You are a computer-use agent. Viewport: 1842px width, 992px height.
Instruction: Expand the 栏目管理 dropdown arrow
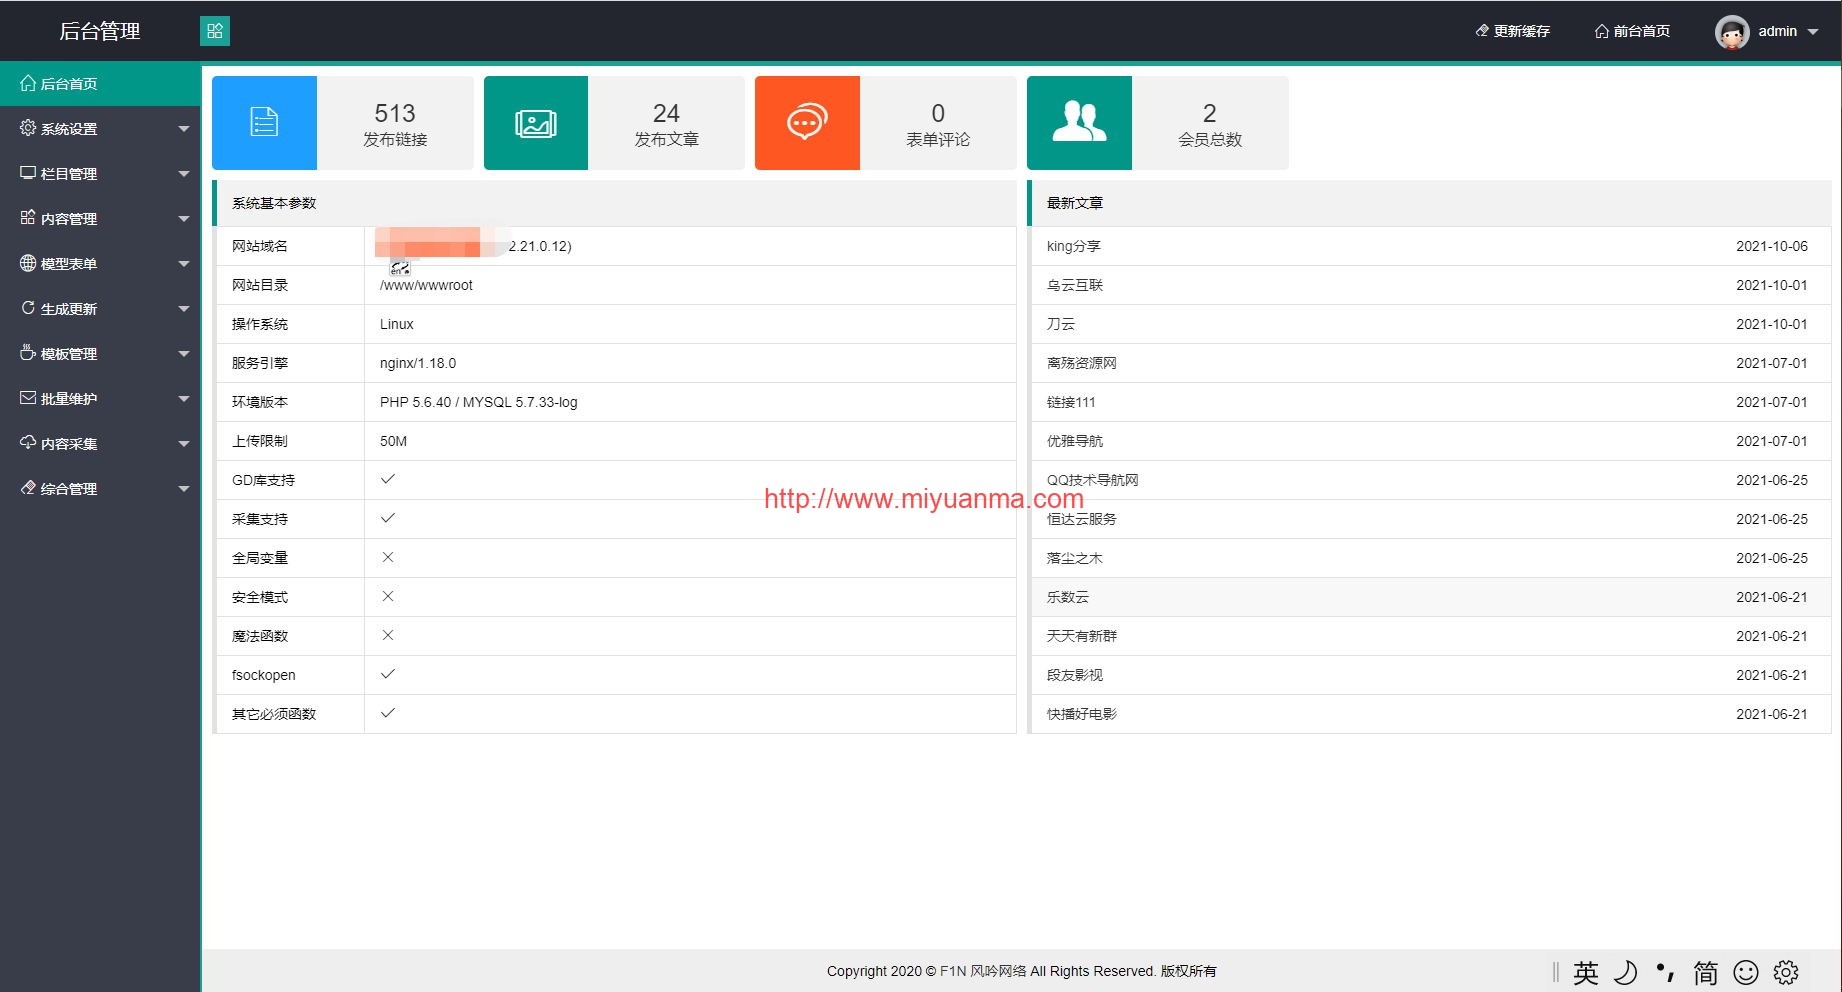[184, 174]
